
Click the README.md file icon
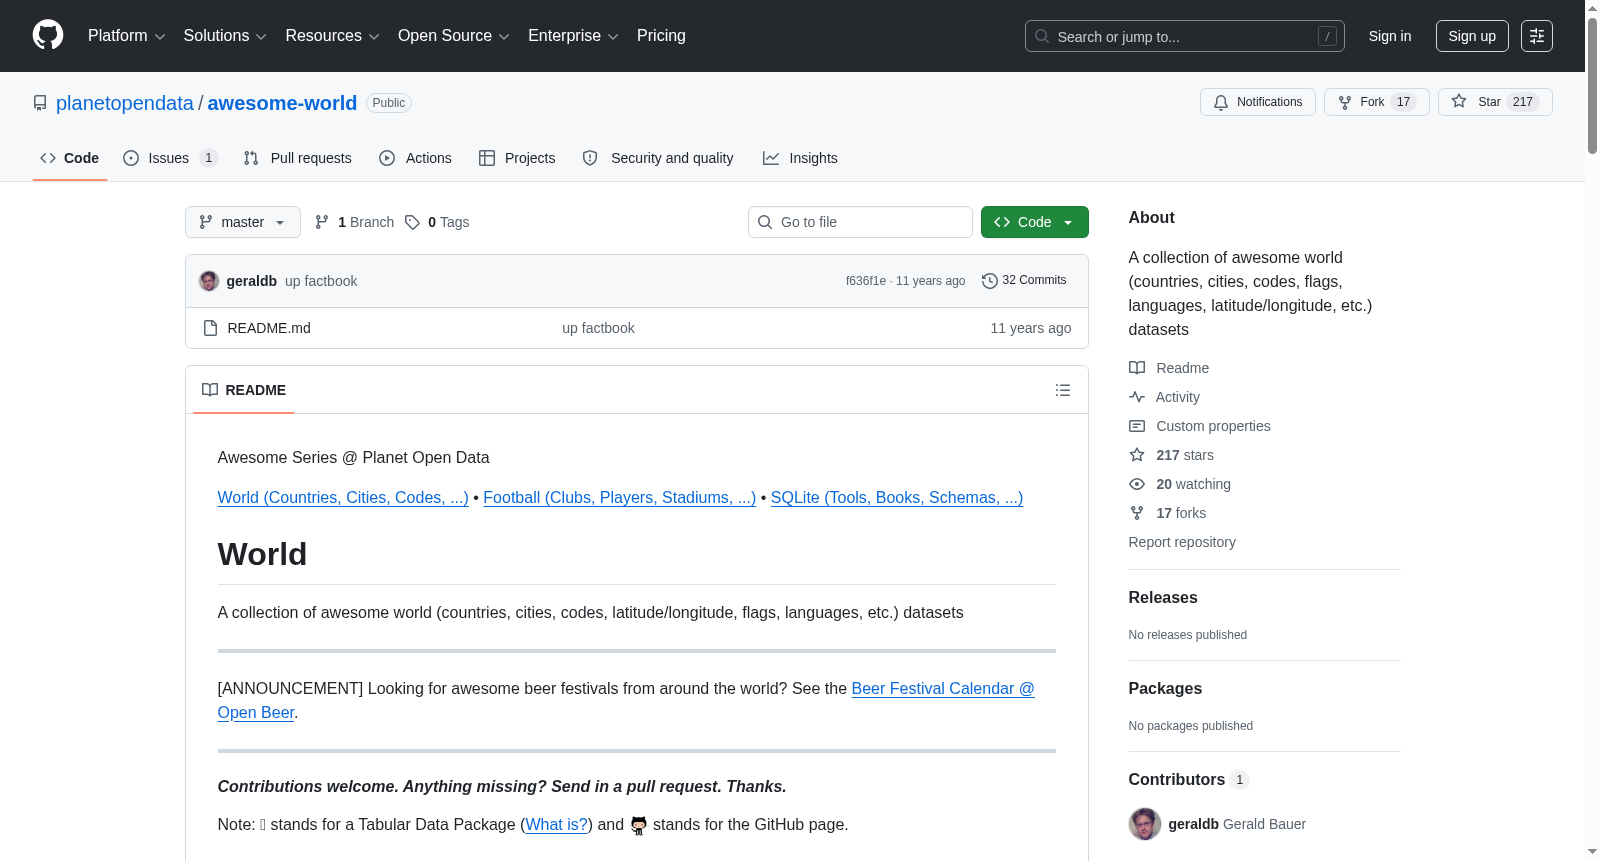pyautogui.click(x=210, y=328)
